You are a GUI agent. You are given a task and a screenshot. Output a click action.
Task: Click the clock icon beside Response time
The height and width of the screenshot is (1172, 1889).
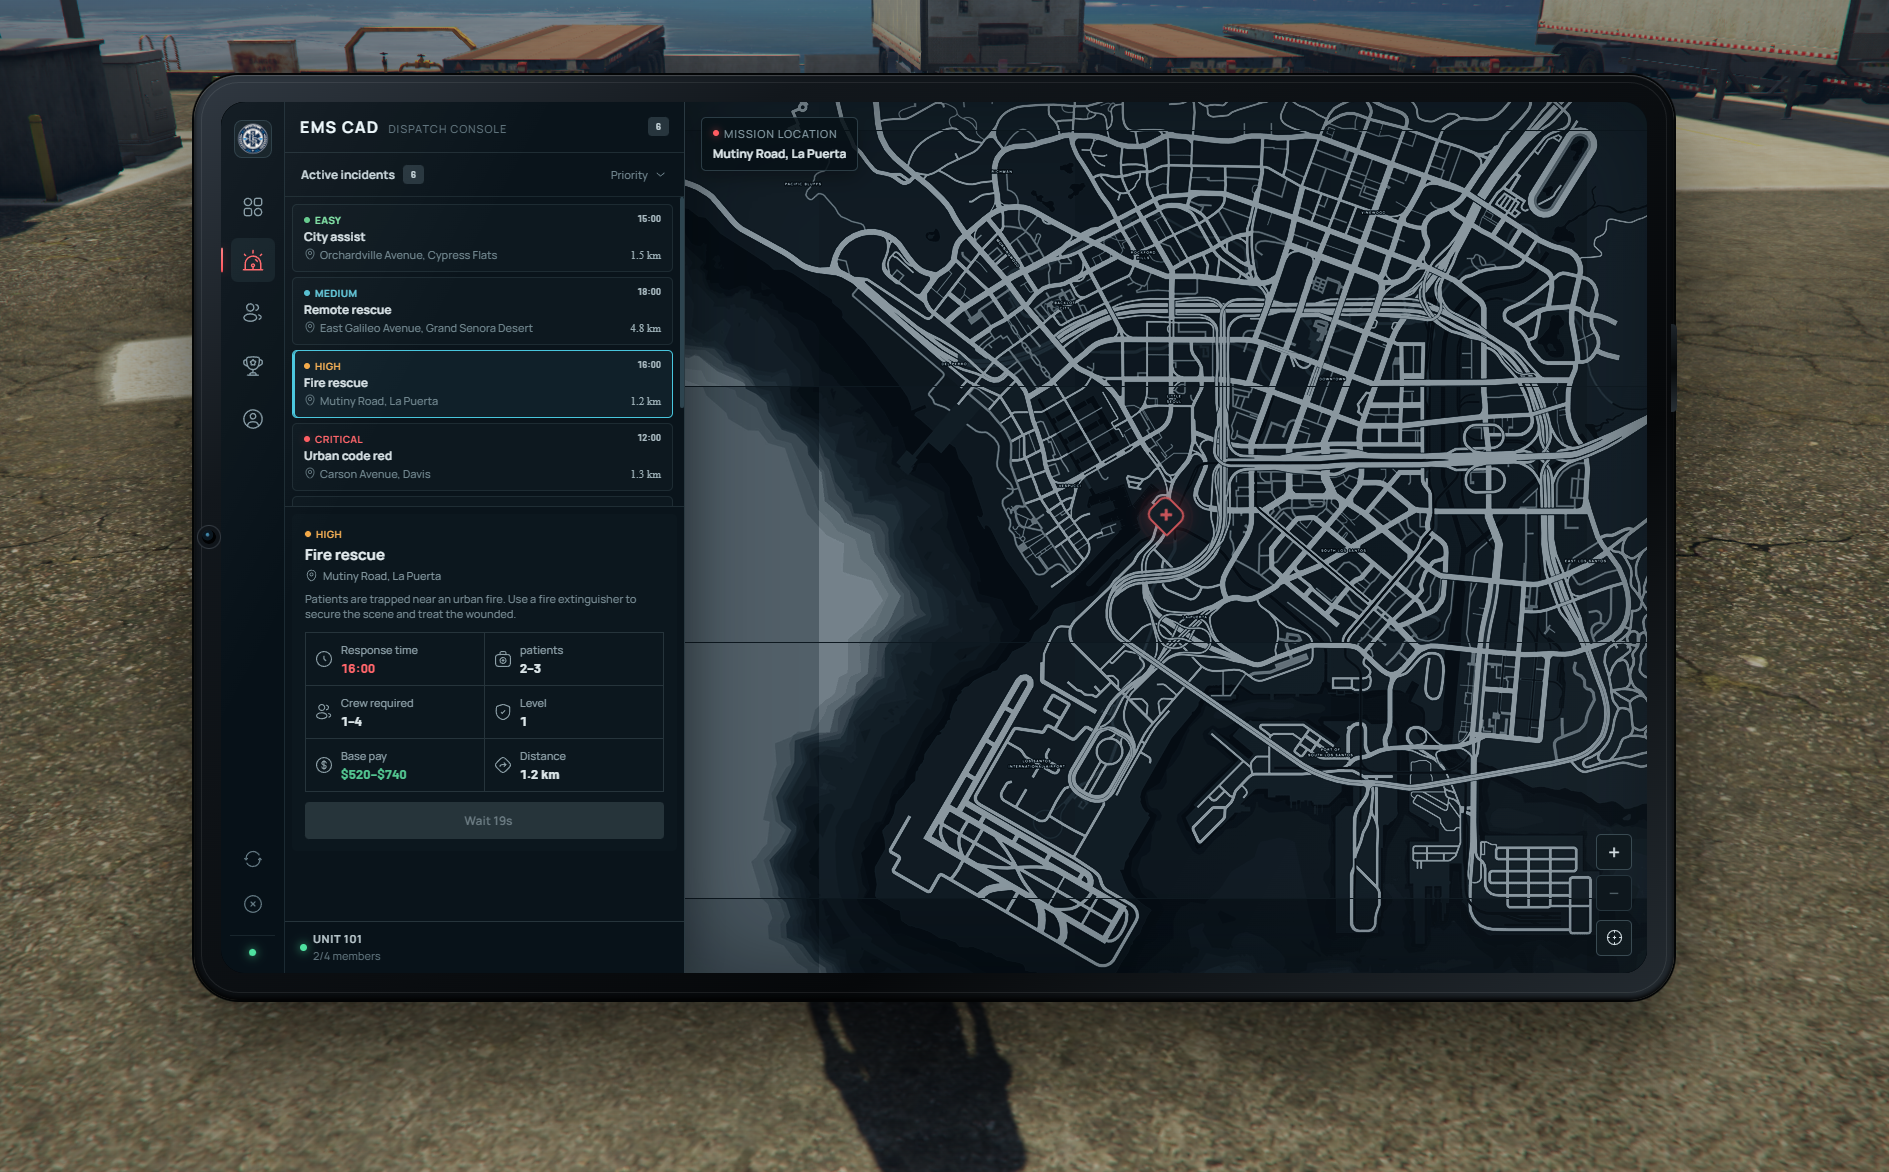(324, 659)
